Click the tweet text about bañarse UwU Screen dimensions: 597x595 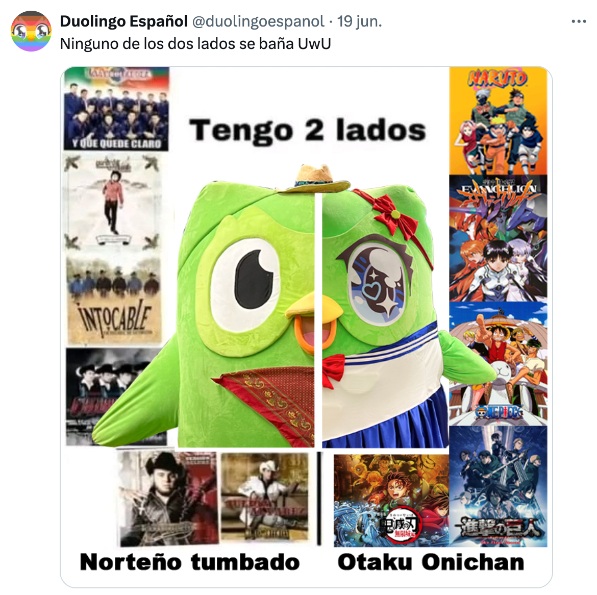point(195,44)
